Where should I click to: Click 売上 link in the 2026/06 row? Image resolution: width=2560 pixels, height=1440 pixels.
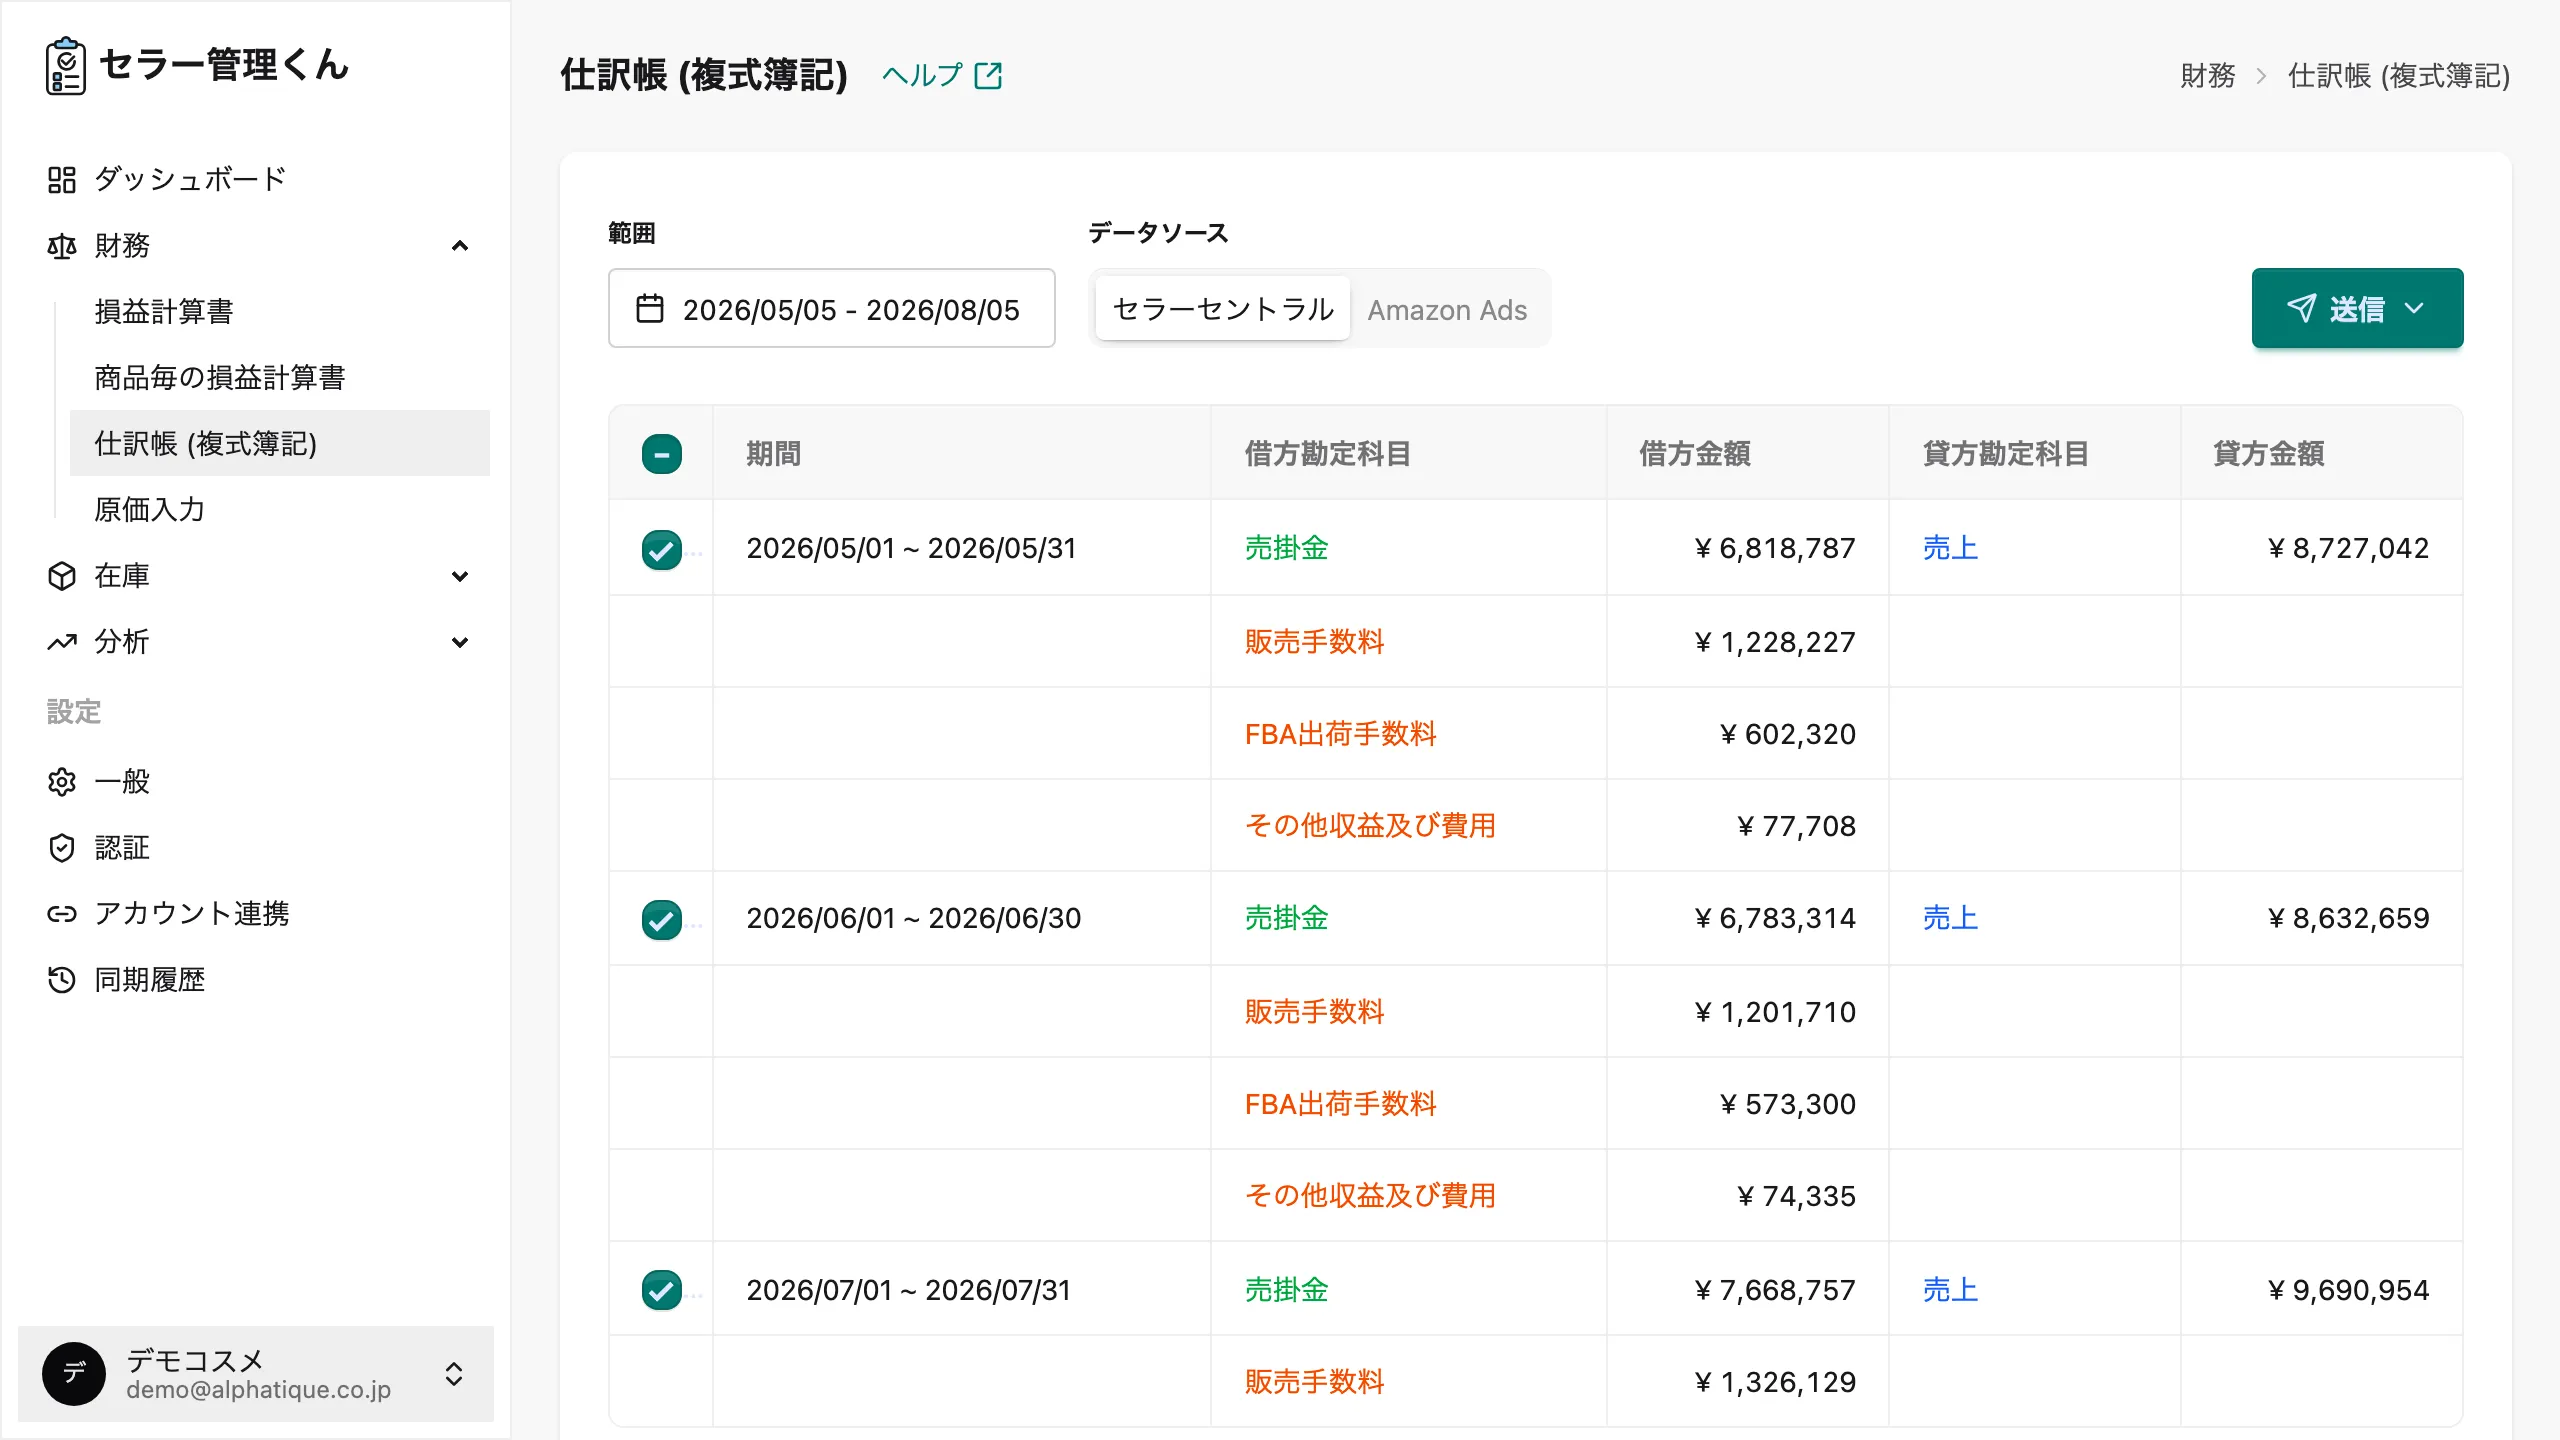coord(1950,918)
